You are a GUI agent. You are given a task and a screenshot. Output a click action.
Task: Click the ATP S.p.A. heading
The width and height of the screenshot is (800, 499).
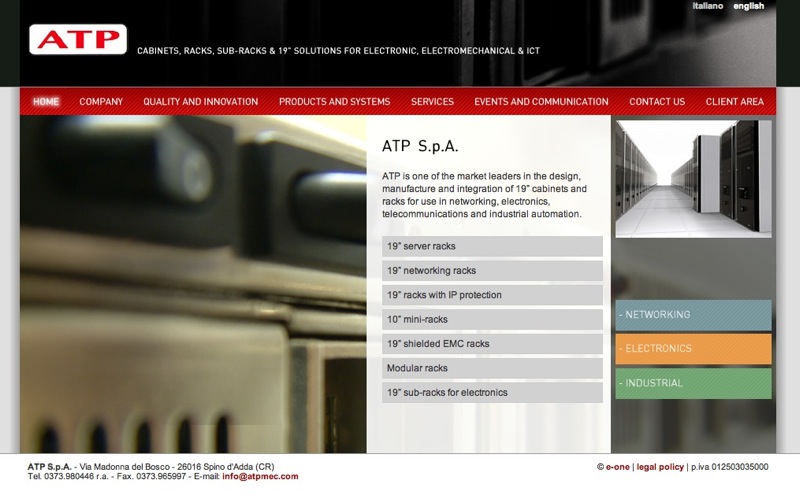(420, 146)
